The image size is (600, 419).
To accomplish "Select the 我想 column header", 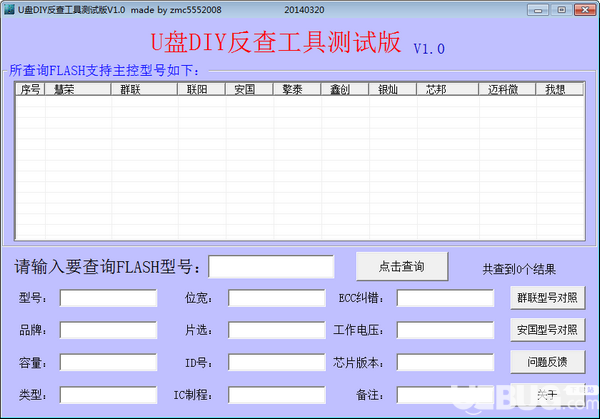I will [560, 89].
